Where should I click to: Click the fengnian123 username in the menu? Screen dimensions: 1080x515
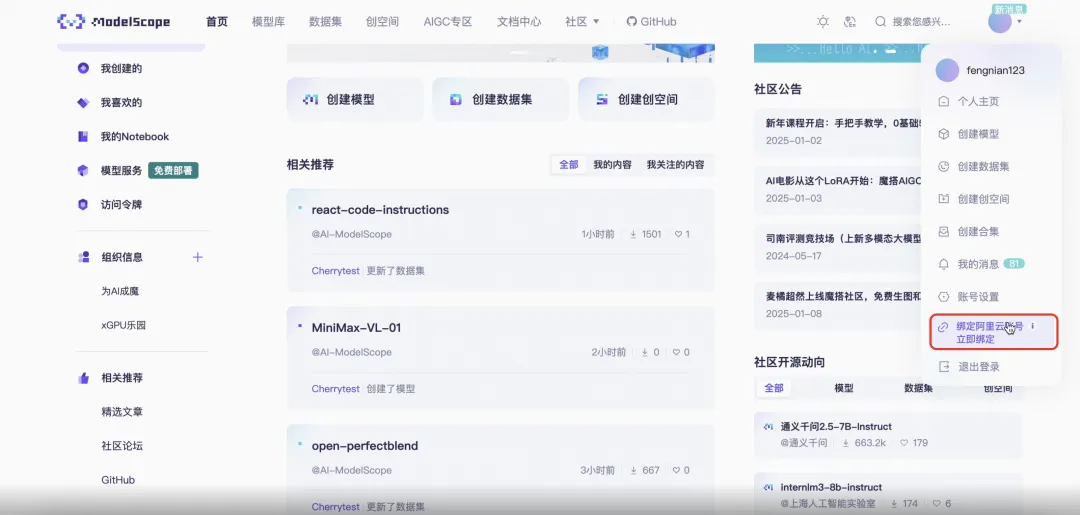point(995,70)
